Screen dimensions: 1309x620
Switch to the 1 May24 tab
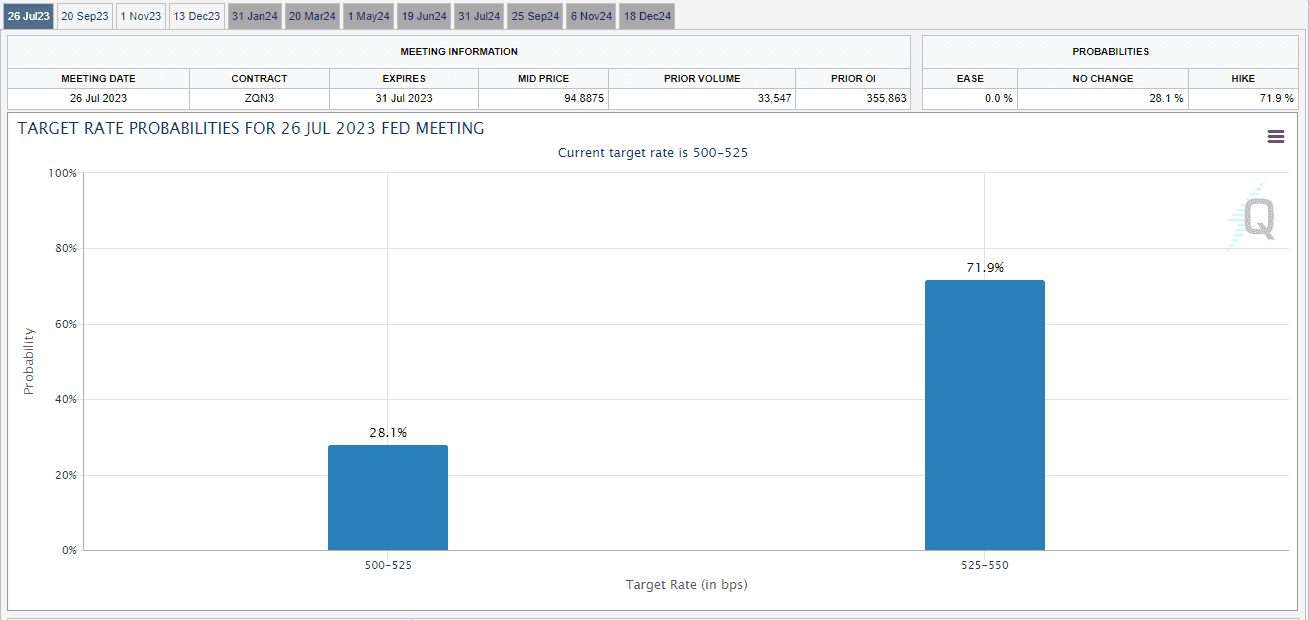369,16
